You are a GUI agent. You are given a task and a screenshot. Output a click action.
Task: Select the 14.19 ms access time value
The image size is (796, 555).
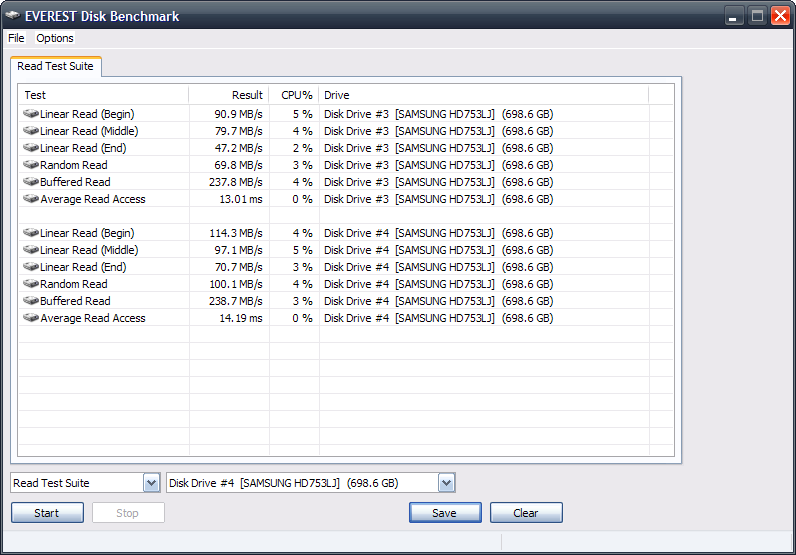[241, 318]
